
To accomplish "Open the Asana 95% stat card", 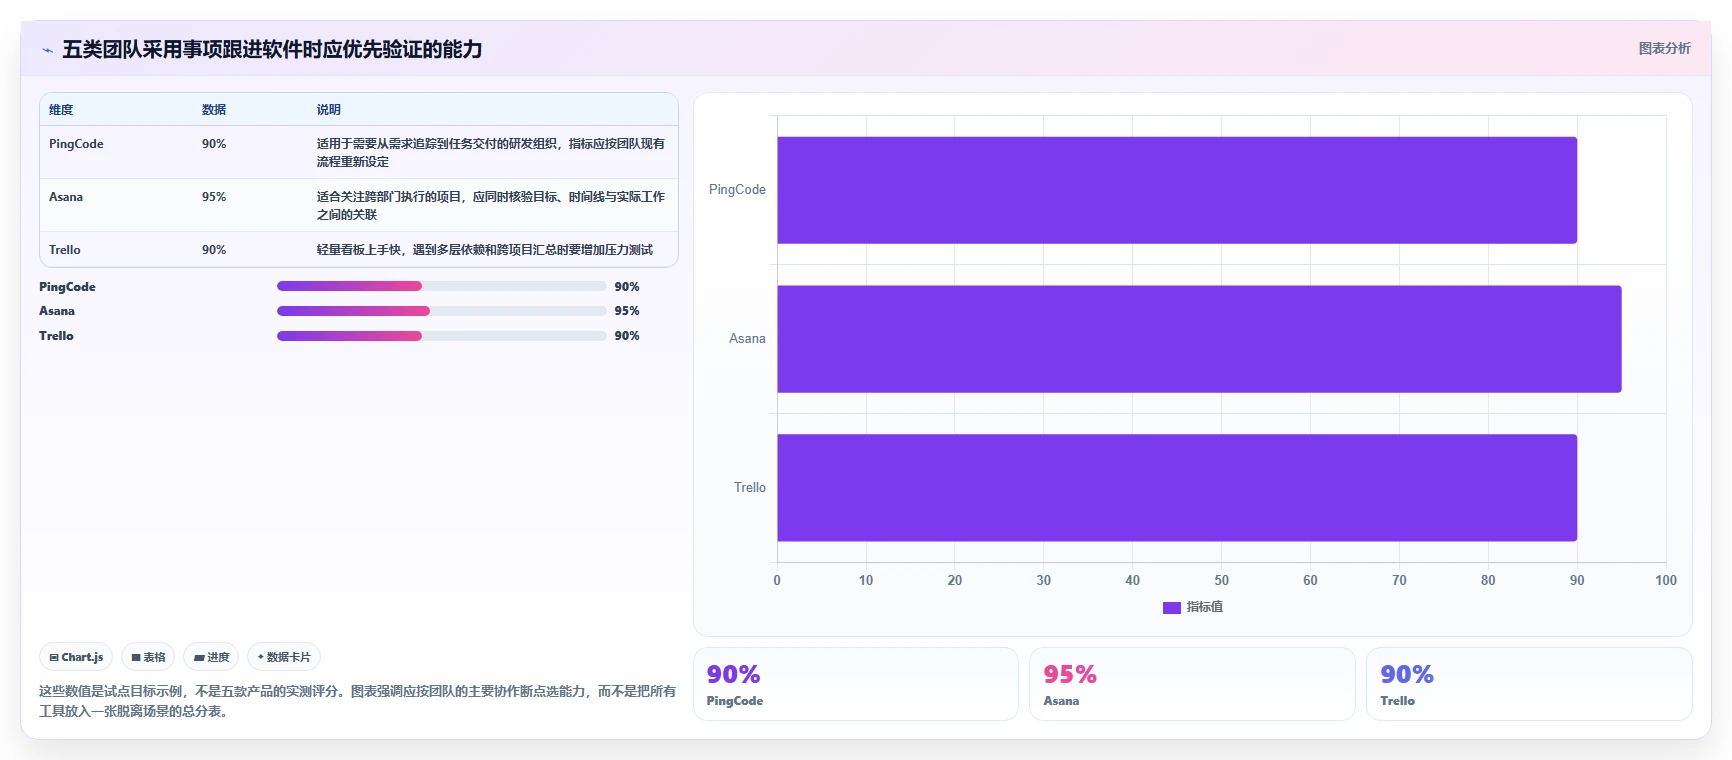I will pos(1192,684).
